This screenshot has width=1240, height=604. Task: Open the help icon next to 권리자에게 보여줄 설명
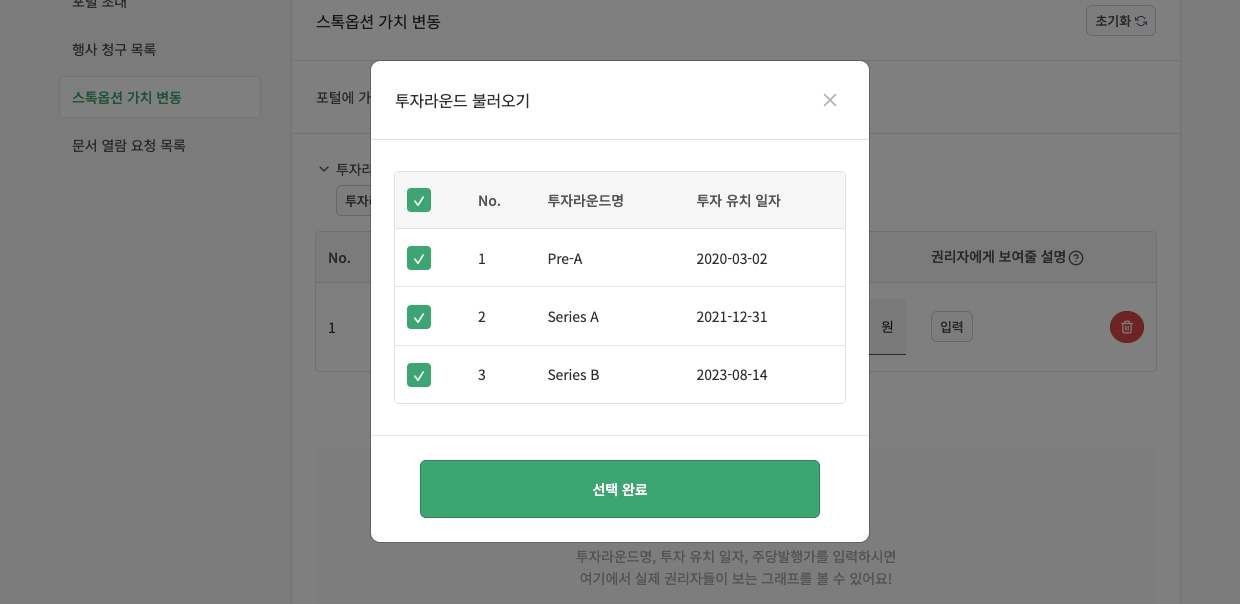pos(1076,257)
